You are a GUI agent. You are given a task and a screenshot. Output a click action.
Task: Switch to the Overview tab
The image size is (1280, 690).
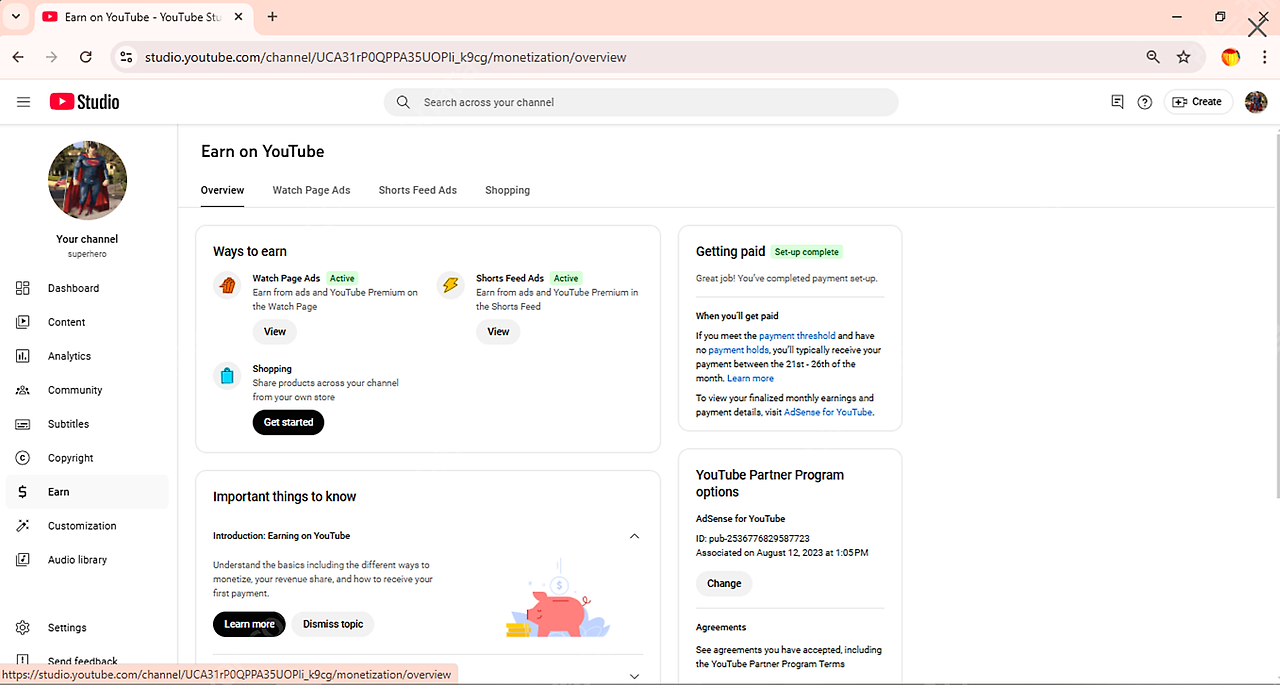[222, 190]
